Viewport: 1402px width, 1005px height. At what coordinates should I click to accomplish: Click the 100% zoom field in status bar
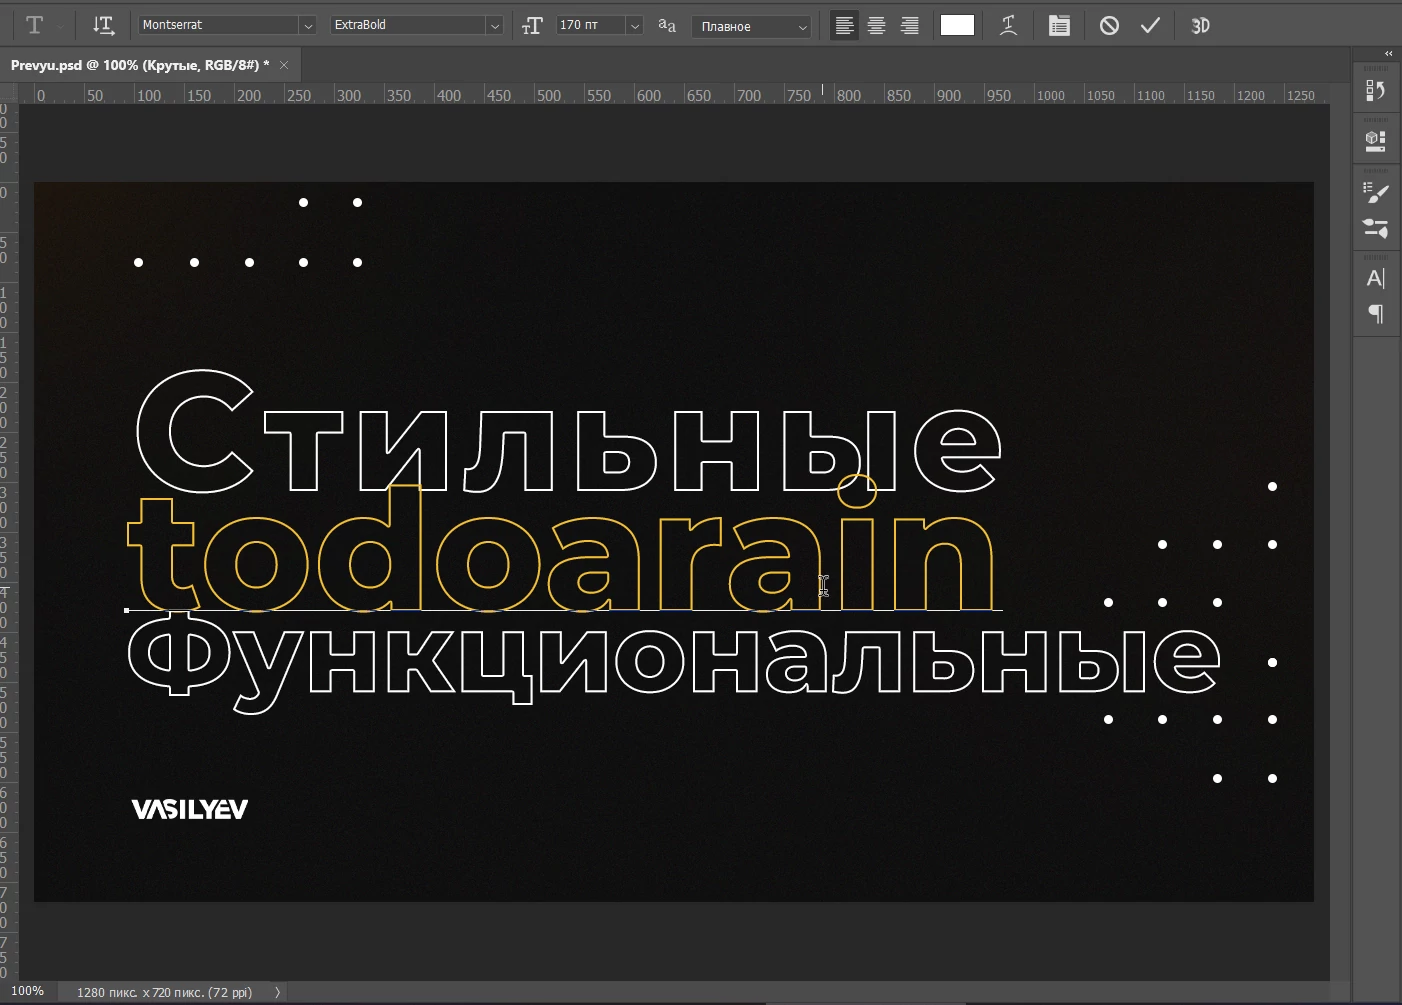pos(30,991)
